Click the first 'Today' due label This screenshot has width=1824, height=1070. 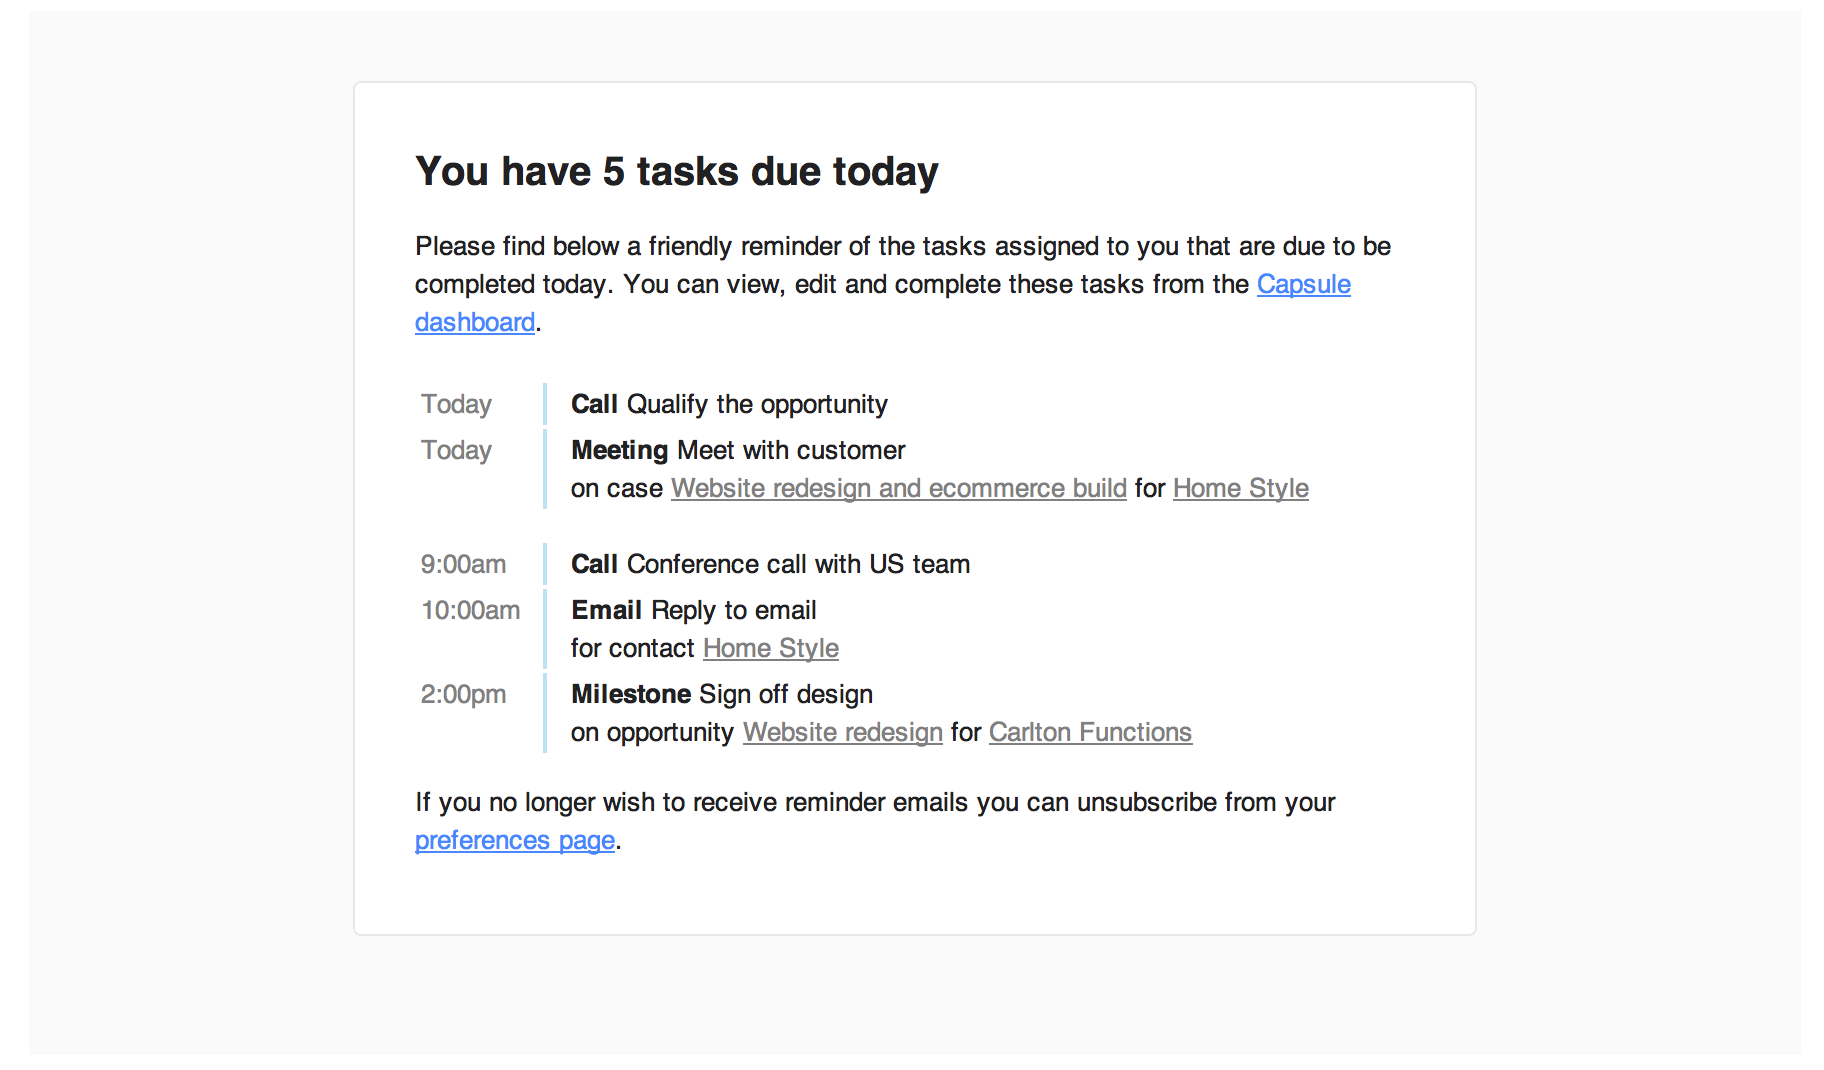pos(456,404)
